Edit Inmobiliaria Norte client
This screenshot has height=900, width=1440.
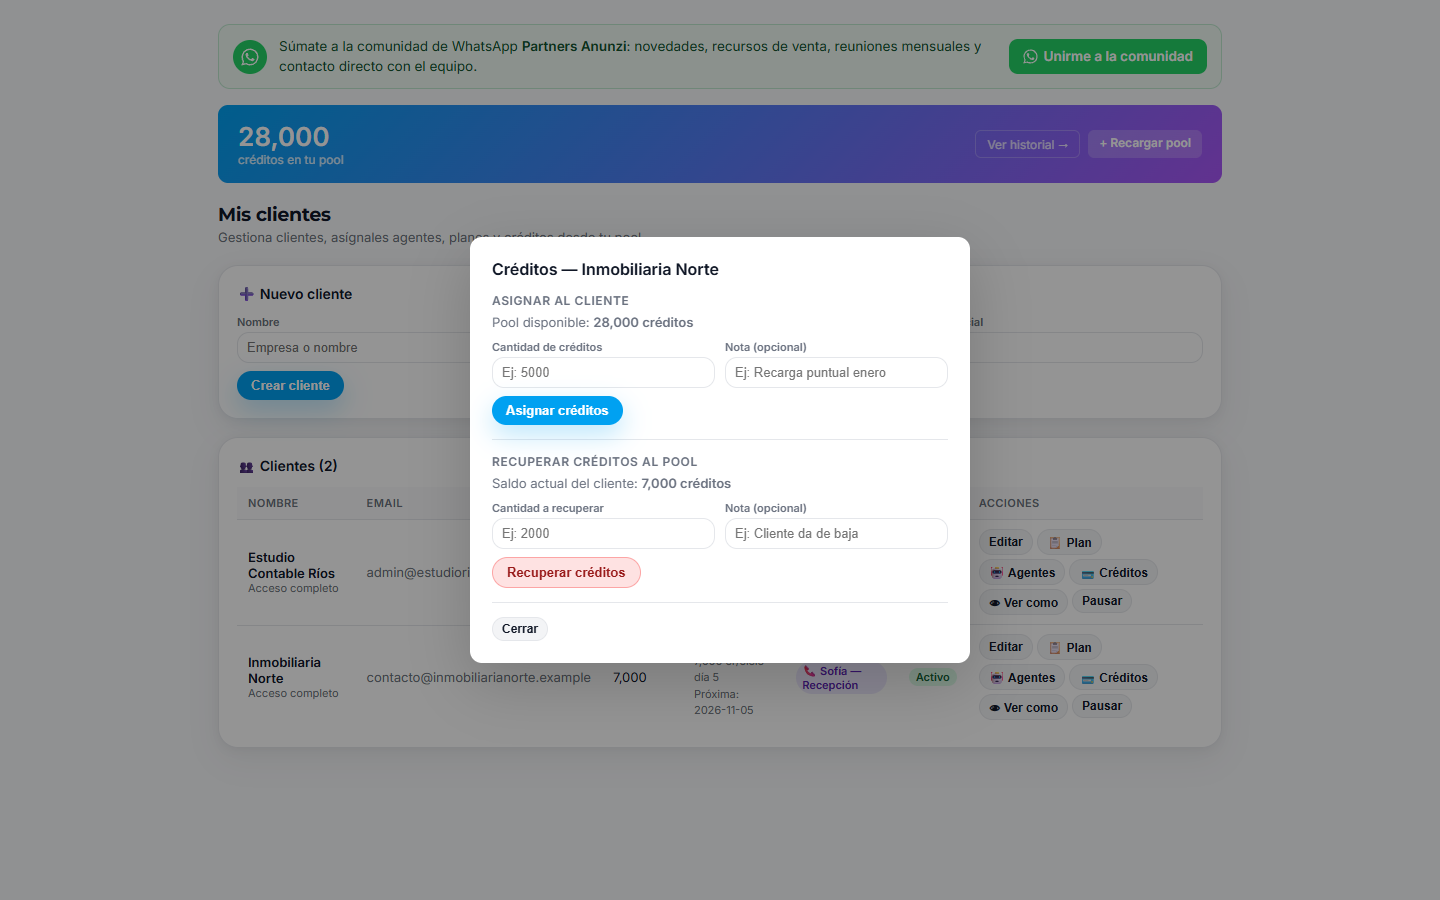1006,647
